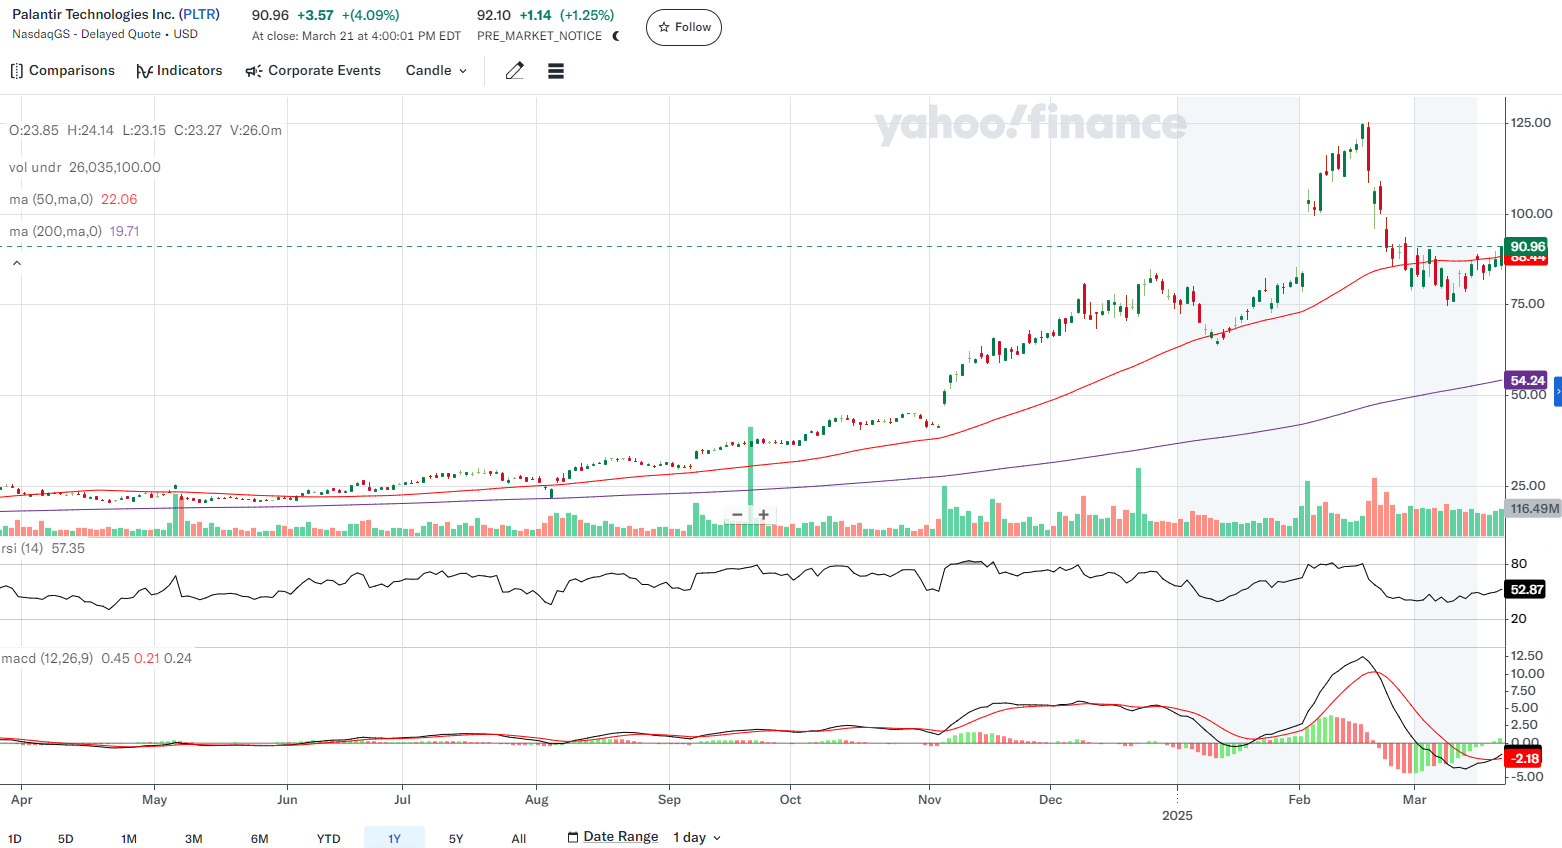Open the Date Range picker
1562x848 pixels.
613,837
